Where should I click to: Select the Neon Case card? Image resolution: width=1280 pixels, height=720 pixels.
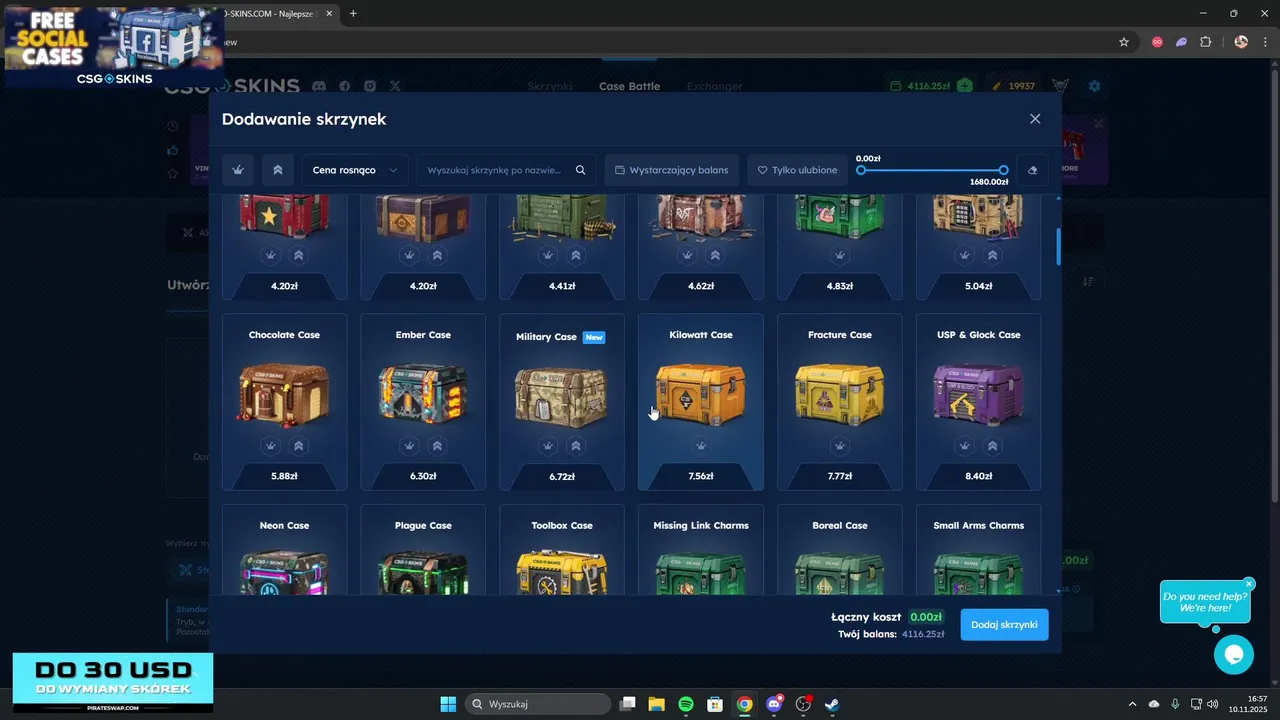pyautogui.click(x=284, y=550)
